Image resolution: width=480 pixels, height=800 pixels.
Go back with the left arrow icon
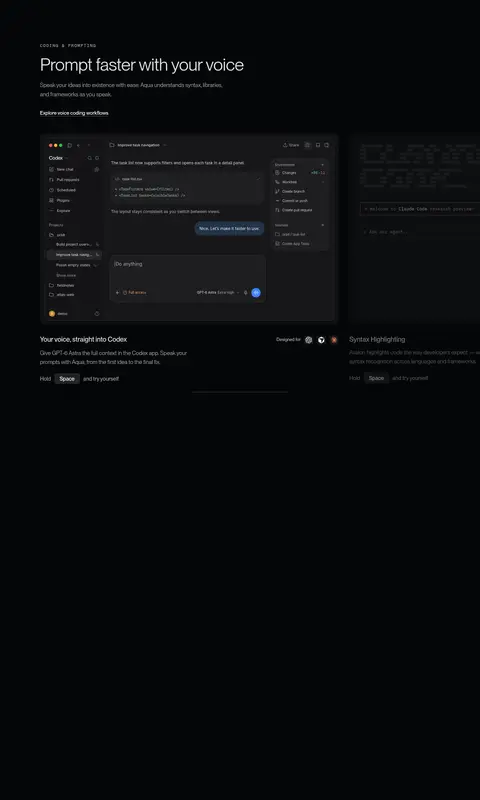click(79, 145)
